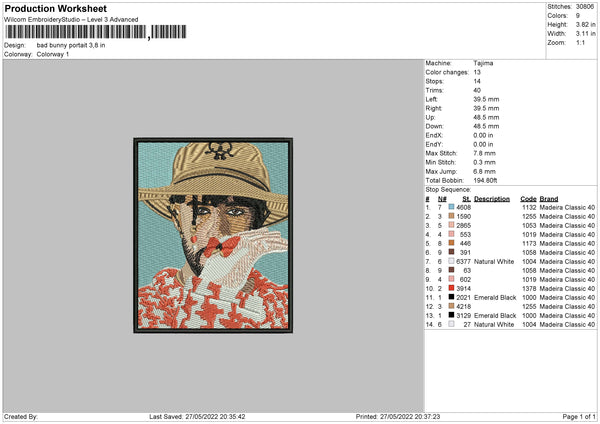Click the Stitches value 30806

tap(585, 7)
